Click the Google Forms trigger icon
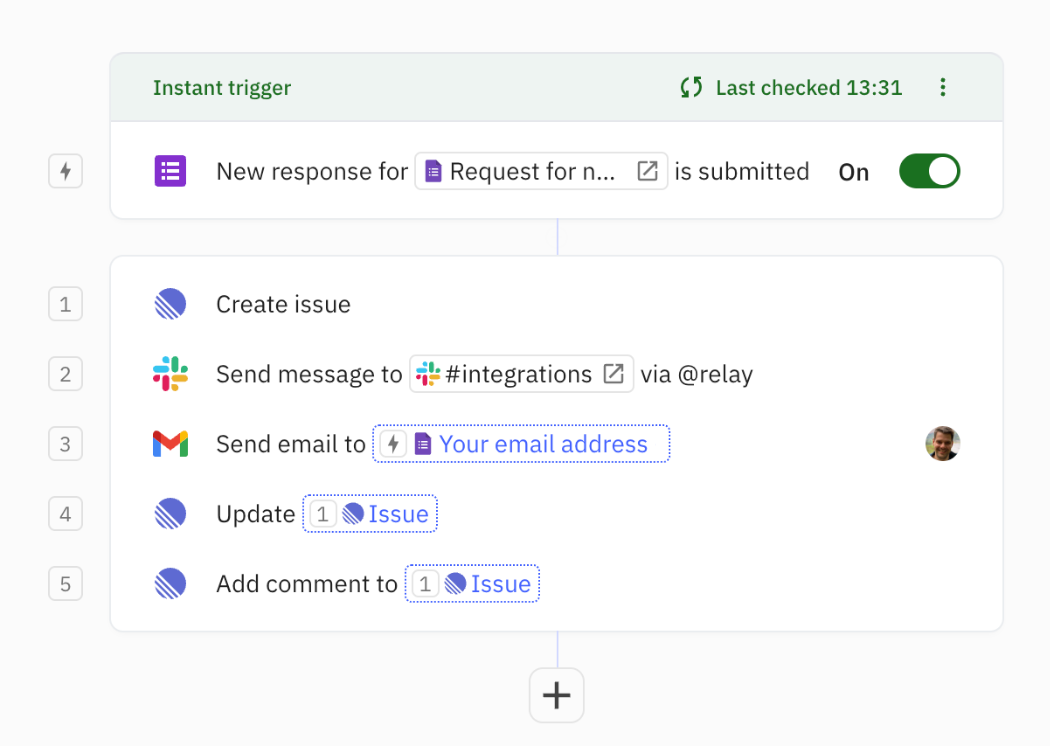The height and width of the screenshot is (746, 1050). click(170, 171)
